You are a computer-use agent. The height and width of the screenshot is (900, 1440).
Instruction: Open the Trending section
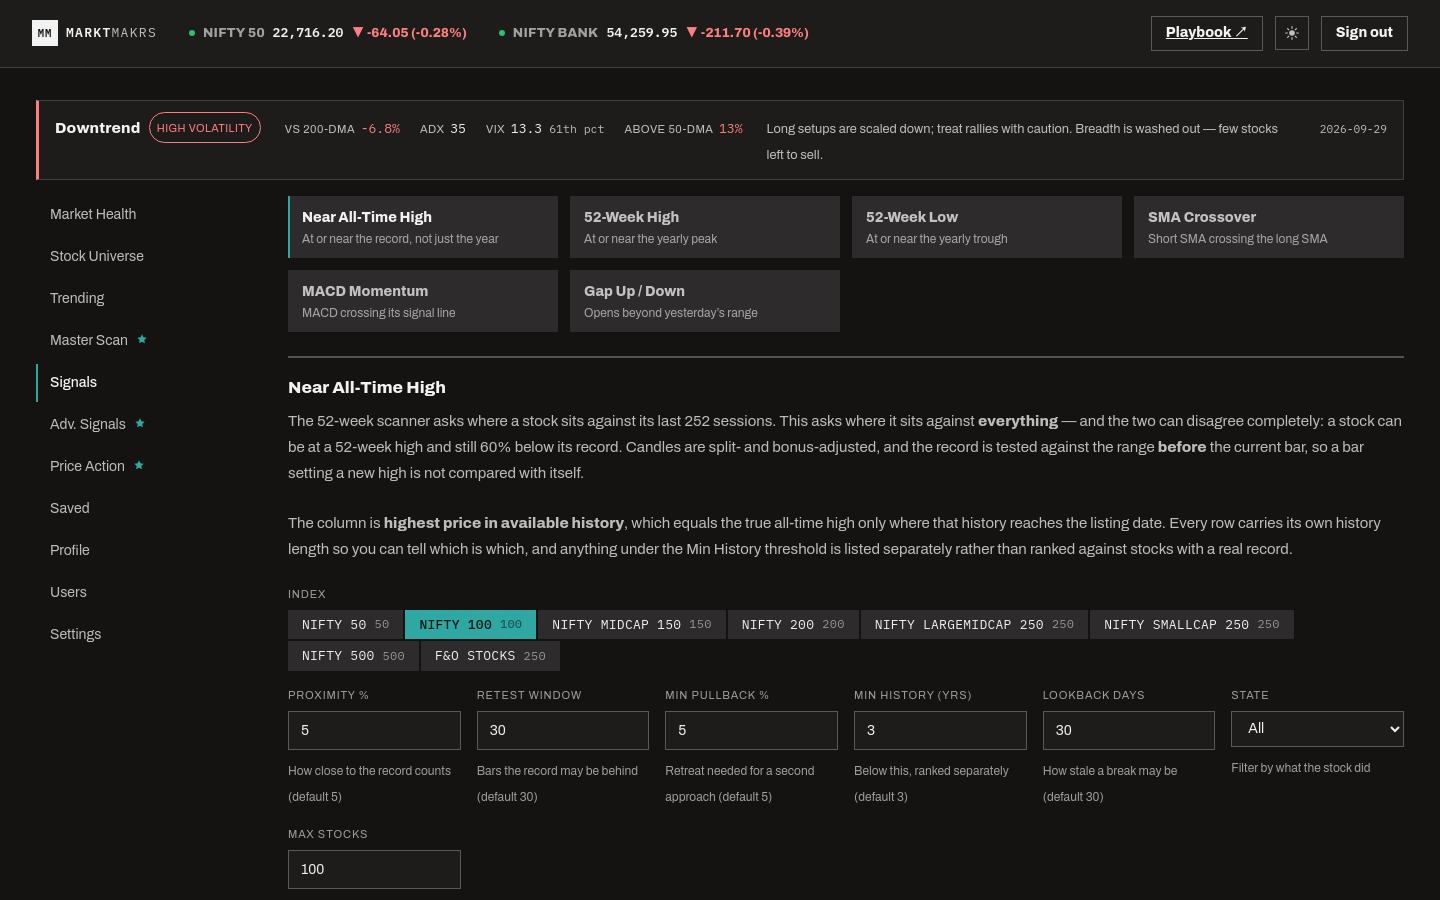point(77,298)
